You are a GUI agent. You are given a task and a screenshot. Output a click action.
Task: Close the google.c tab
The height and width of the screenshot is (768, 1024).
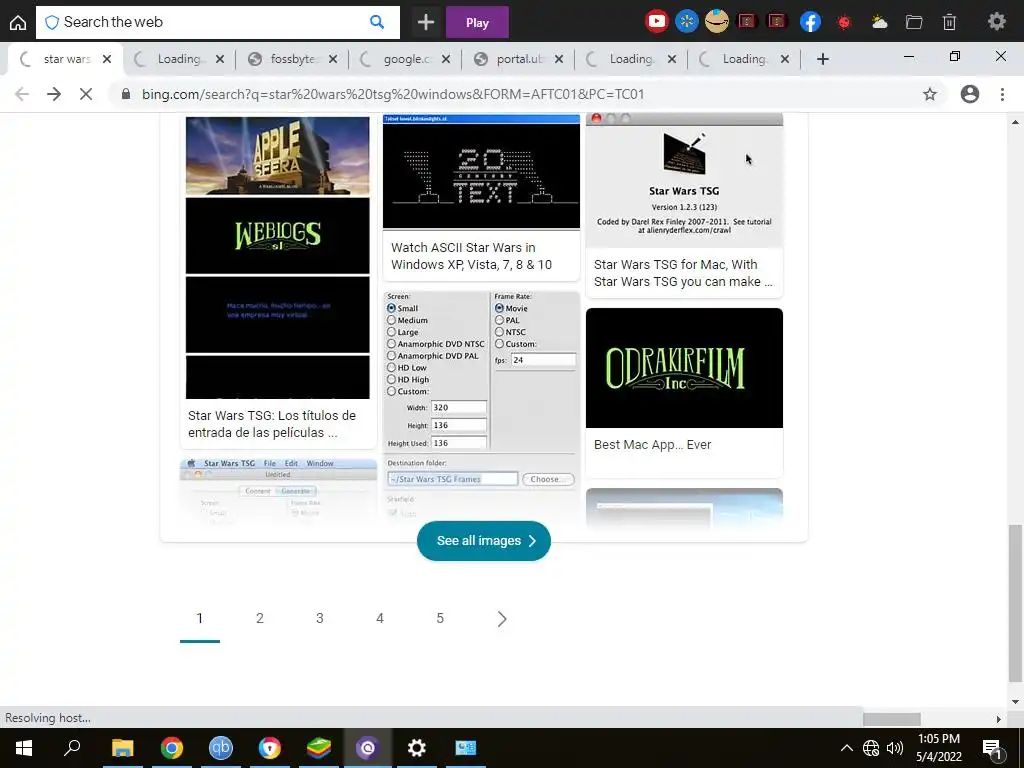(x=446, y=59)
